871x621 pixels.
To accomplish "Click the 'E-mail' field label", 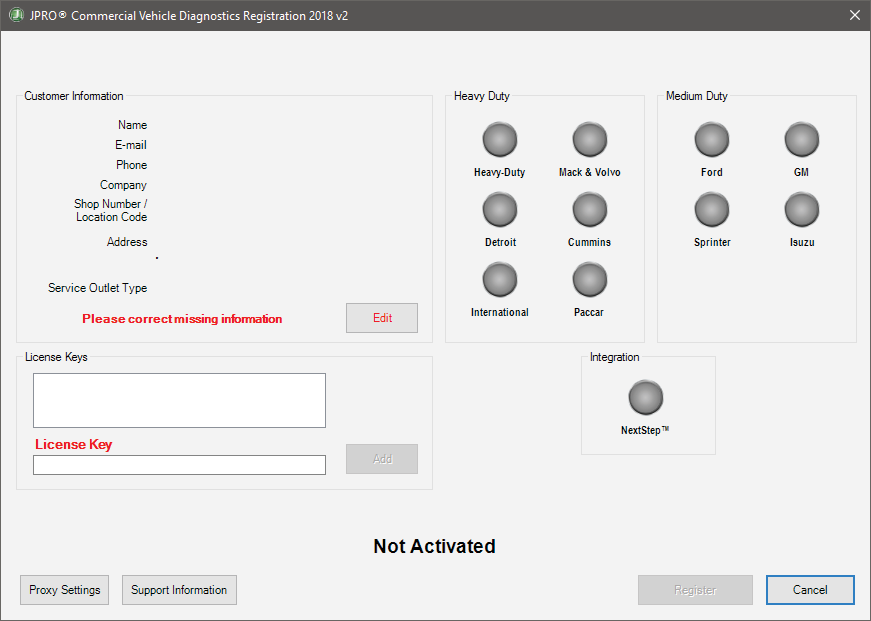I will pyautogui.click(x=131, y=145).
